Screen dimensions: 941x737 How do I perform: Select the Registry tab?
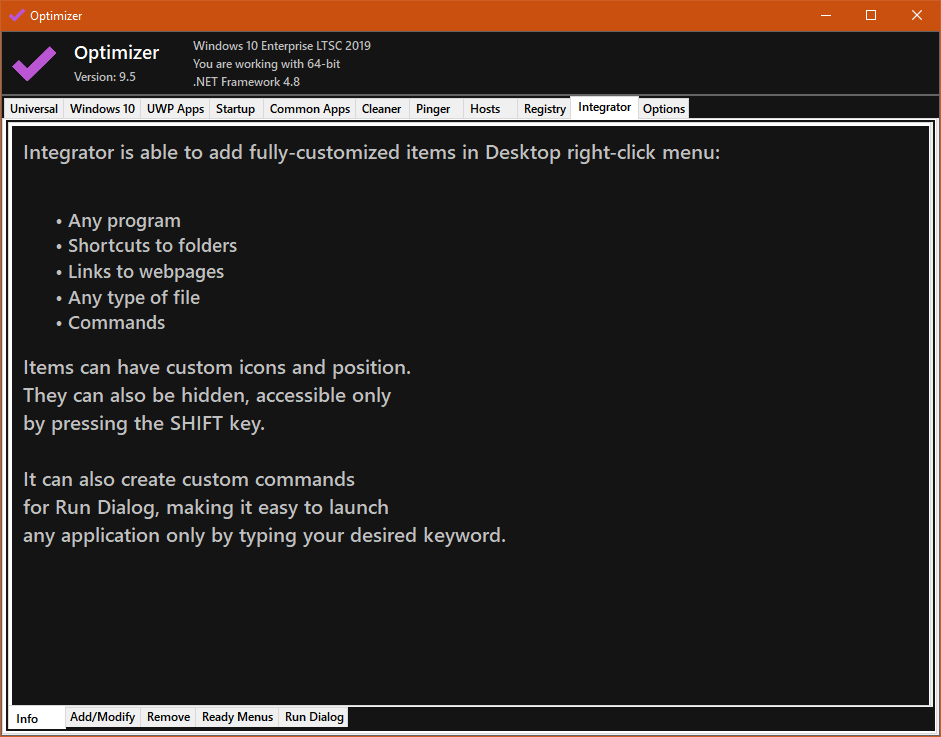[544, 109]
